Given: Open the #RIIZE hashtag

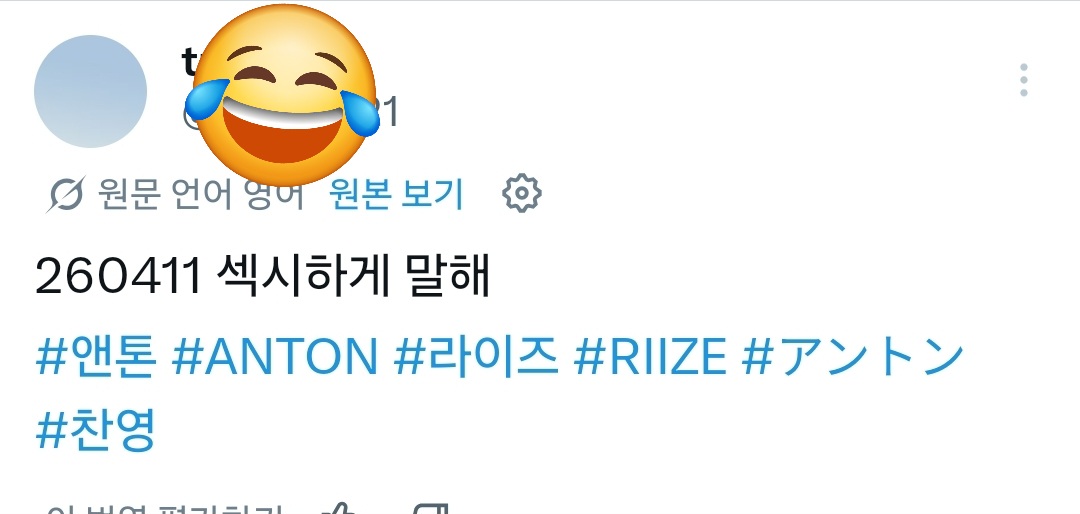Looking at the screenshot, I should pyautogui.click(x=650, y=356).
